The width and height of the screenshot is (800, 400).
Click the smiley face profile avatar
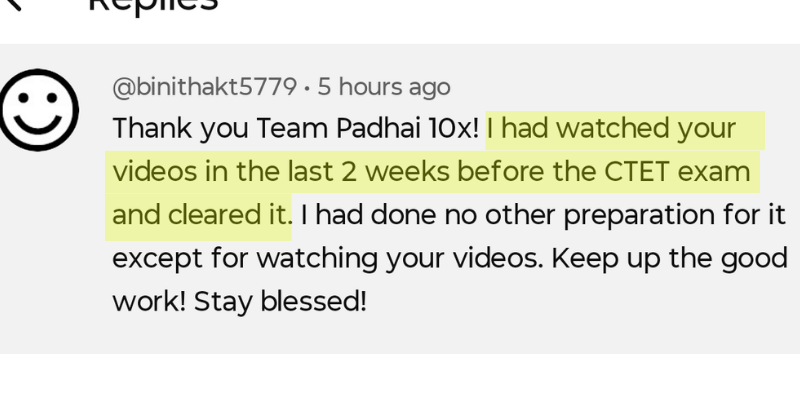(x=38, y=111)
